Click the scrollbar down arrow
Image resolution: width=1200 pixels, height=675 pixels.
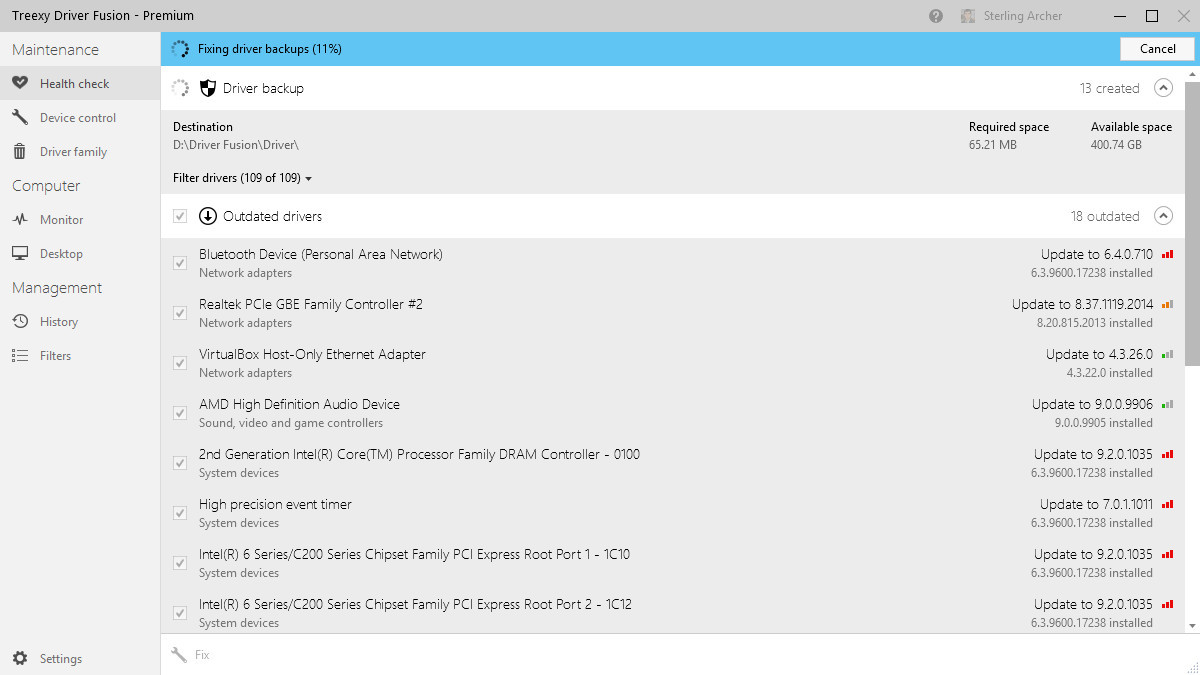click(x=1191, y=626)
